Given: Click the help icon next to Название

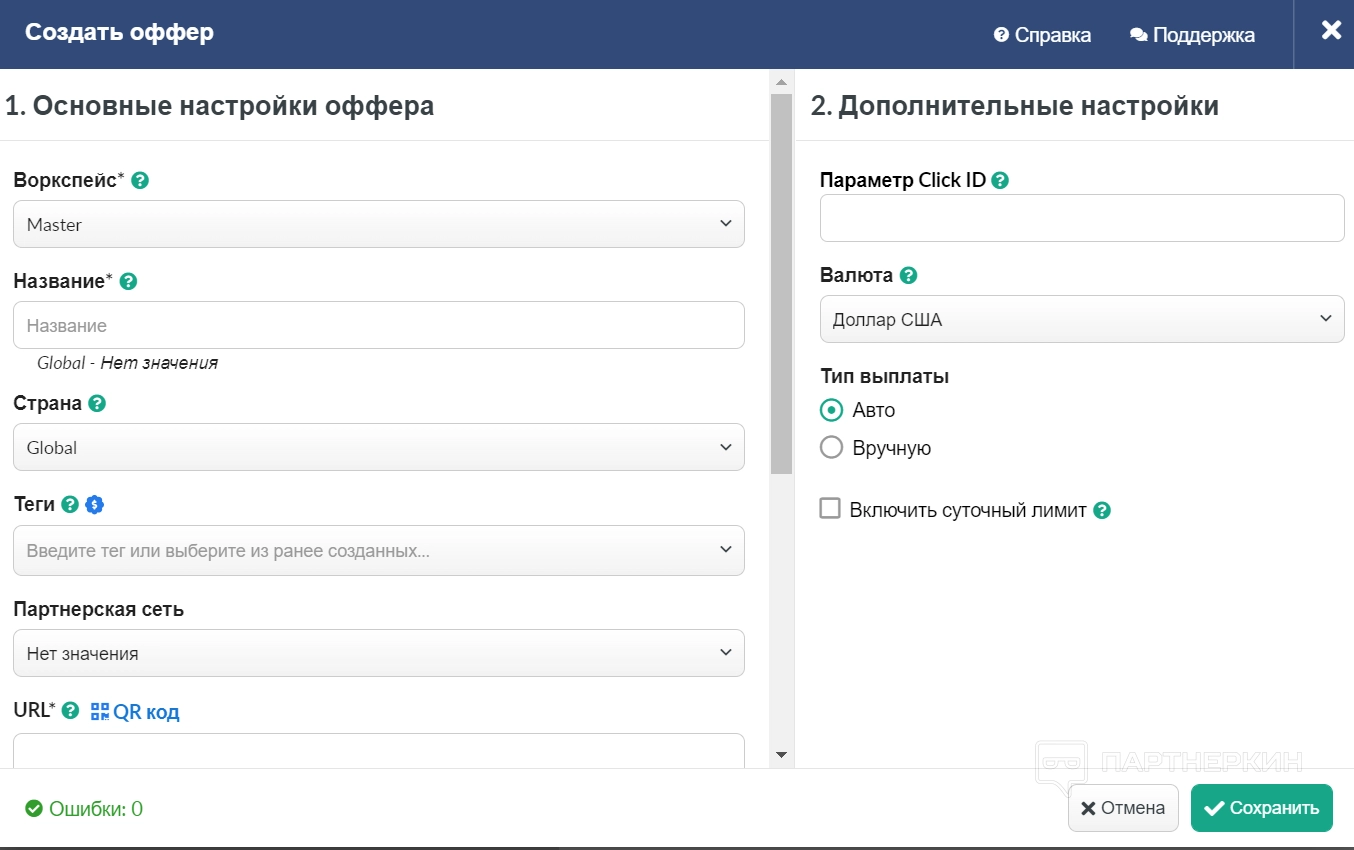Looking at the screenshot, I should pyautogui.click(x=128, y=282).
